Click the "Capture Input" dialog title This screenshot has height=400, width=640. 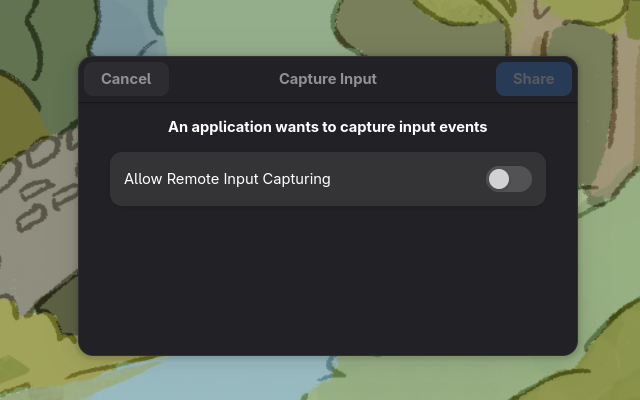(327, 79)
